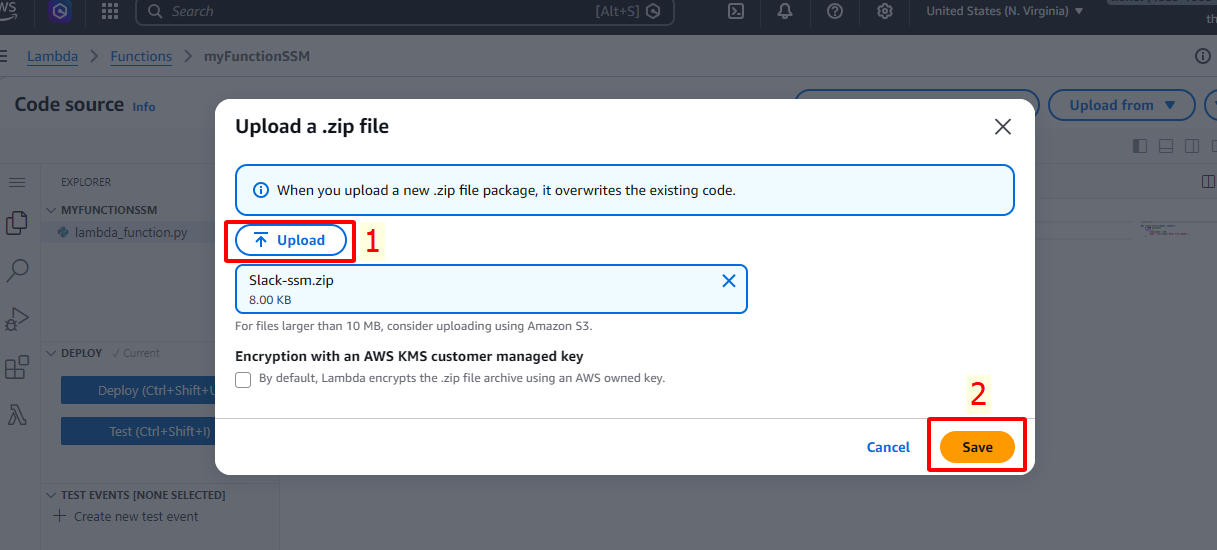Collapse the MYFUNCTIONSSM explorer section
The height and width of the screenshot is (550, 1217).
52,210
